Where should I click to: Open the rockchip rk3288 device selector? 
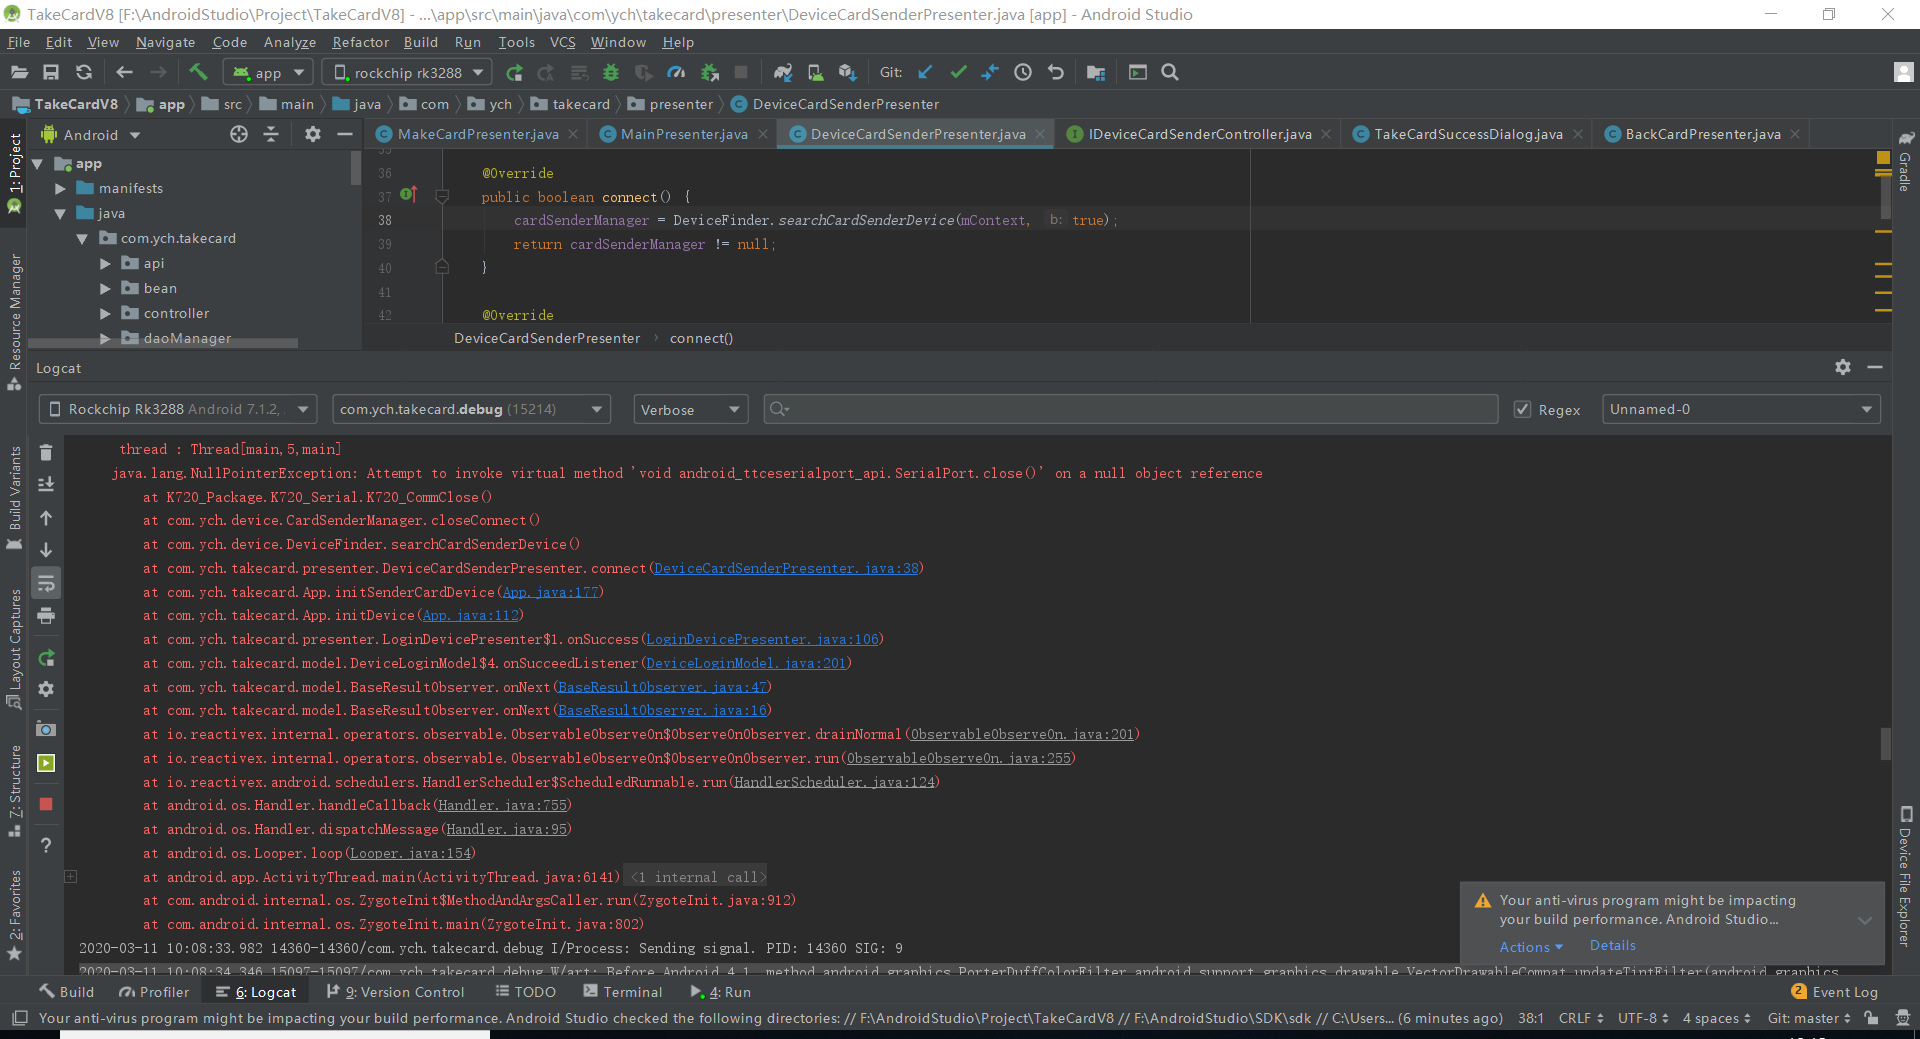click(409, 72)
